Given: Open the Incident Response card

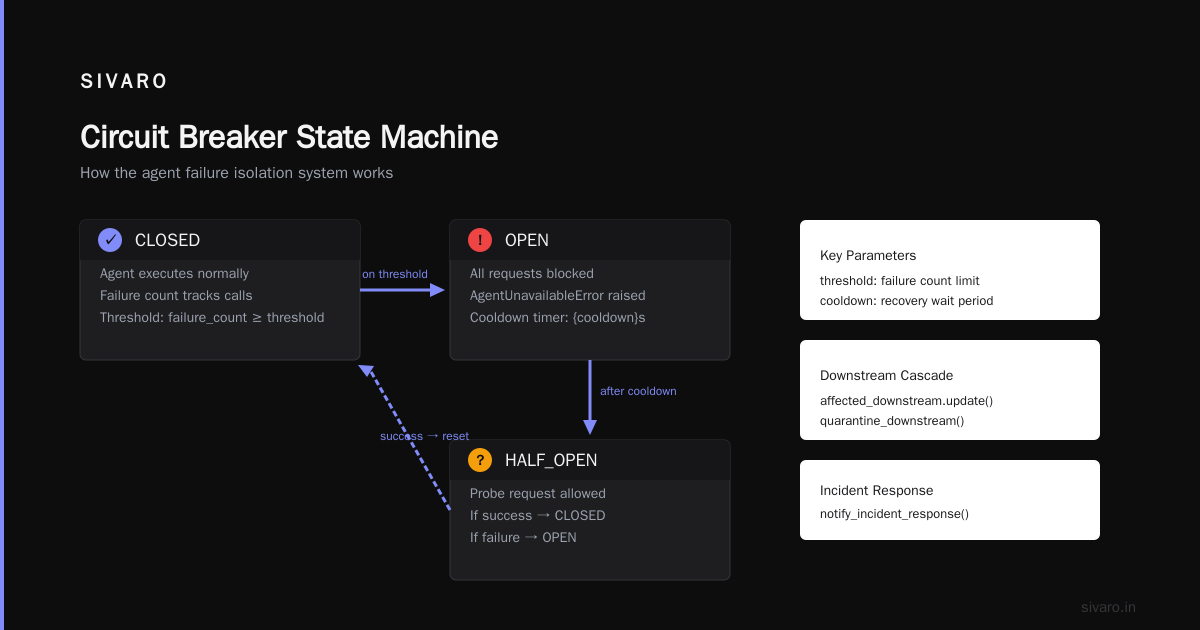Looking at the screenshot, I should click(950, 500).
